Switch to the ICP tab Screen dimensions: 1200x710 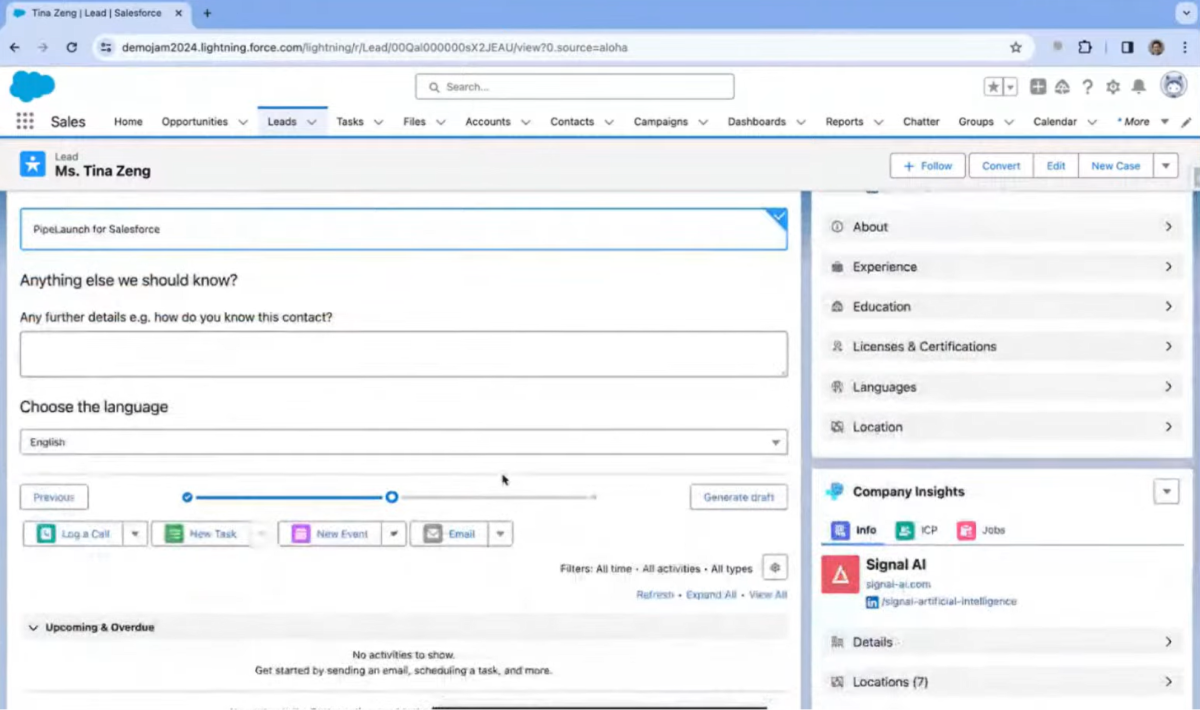[x=917, y=530]
